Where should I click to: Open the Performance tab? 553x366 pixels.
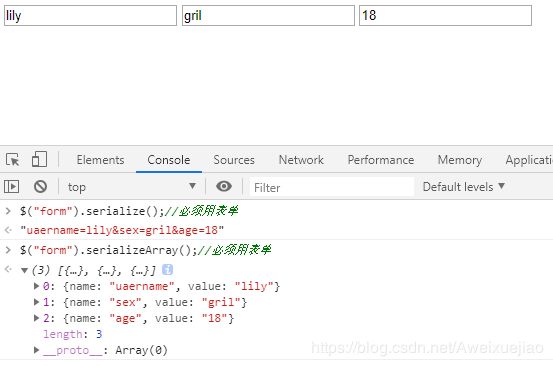pos(381,160)
